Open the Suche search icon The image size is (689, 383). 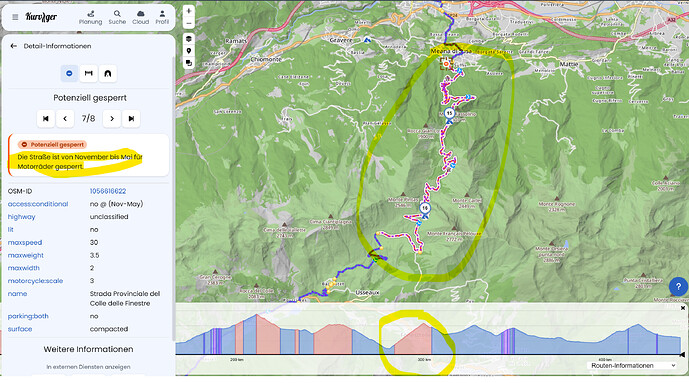pos(117,18)
